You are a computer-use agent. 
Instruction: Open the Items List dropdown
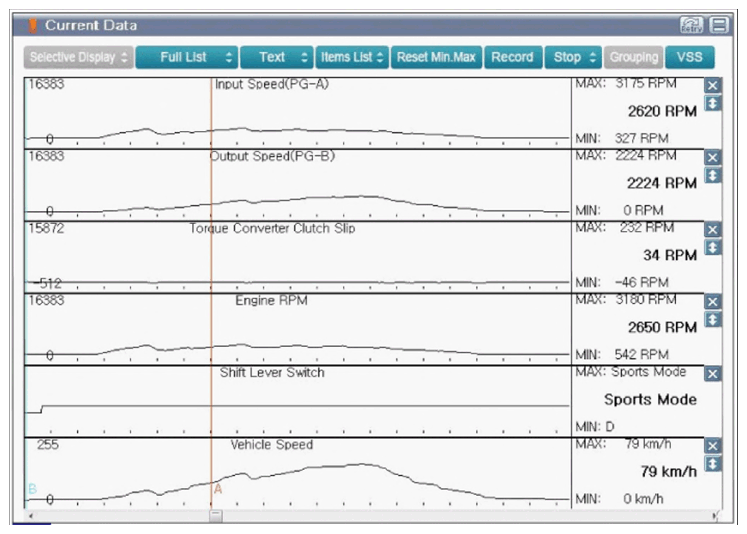click(x=352, y=58)
